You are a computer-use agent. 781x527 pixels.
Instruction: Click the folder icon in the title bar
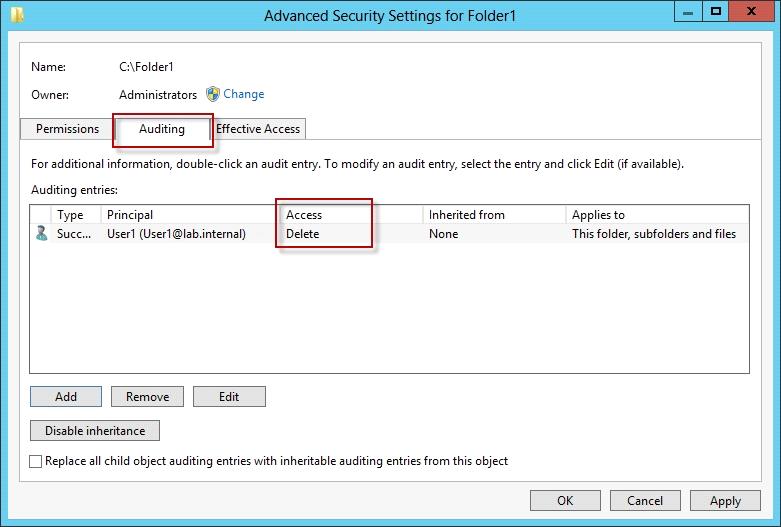pyautogui.click(x=17, y=15)
